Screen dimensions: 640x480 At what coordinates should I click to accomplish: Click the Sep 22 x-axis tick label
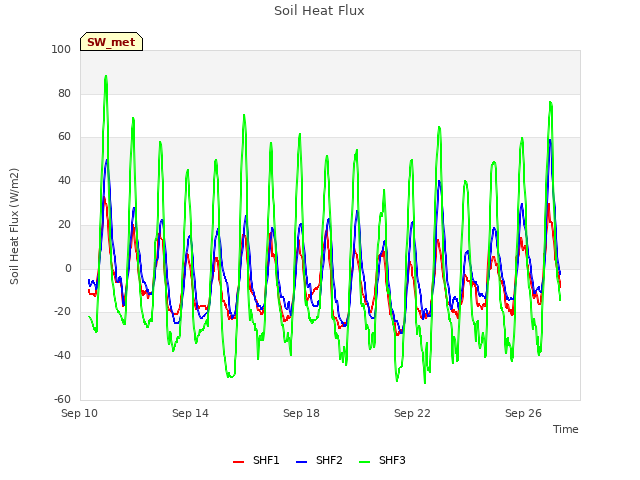click(x=412, y=413)
